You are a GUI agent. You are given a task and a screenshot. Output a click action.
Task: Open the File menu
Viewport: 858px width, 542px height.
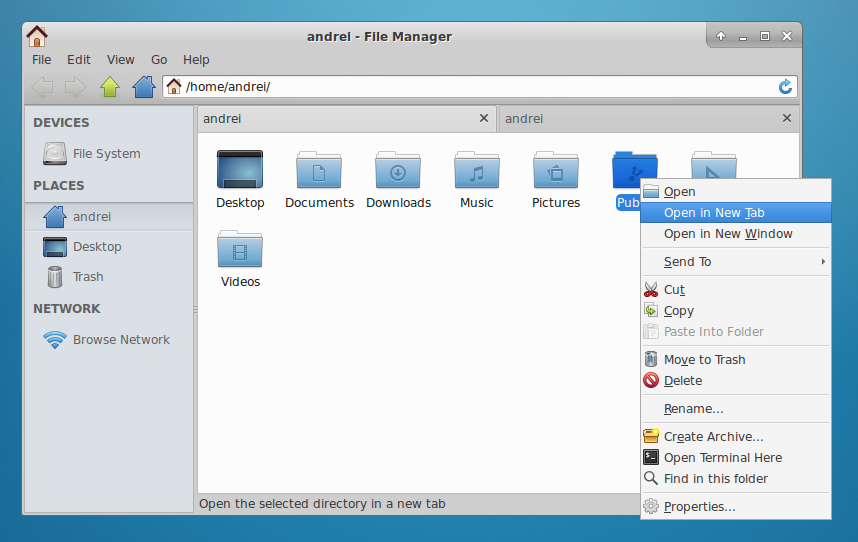42,60
